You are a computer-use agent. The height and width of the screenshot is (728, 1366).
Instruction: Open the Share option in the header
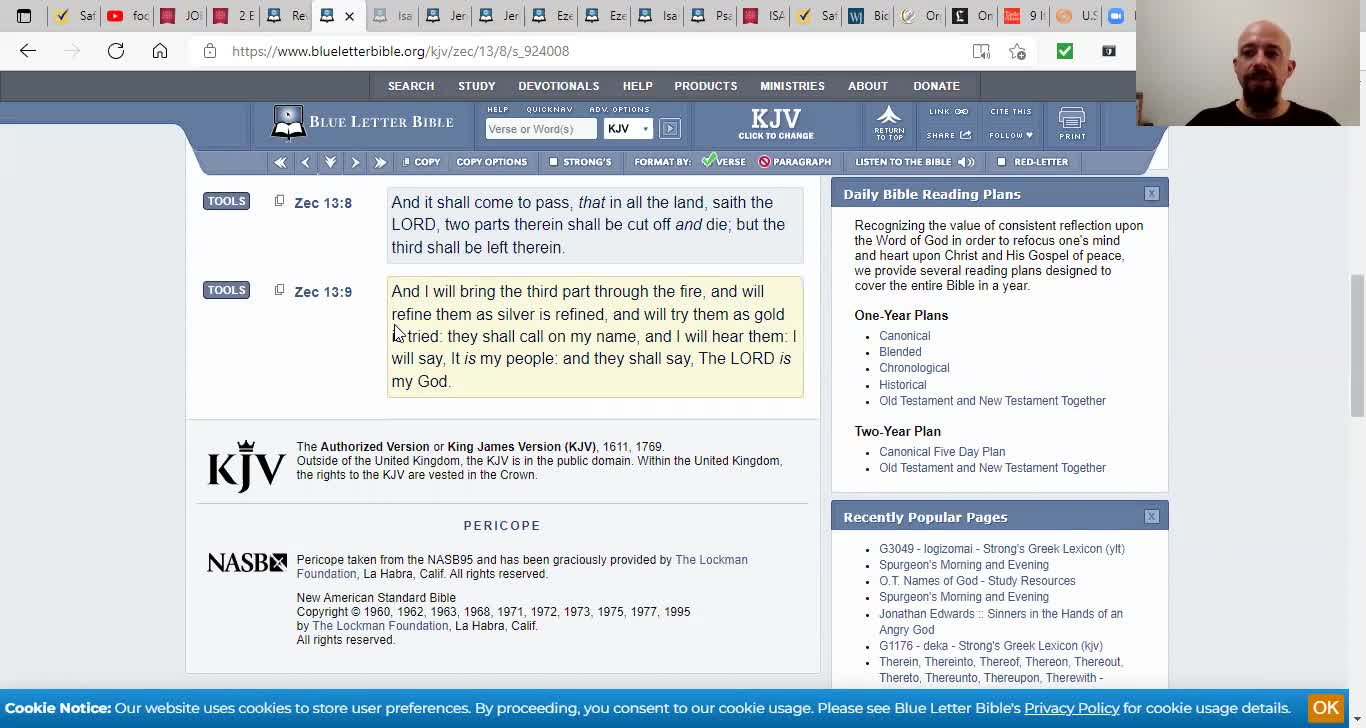(x=948, y=135)
